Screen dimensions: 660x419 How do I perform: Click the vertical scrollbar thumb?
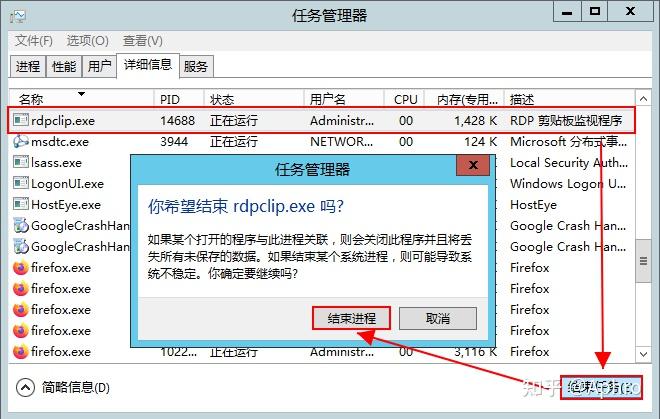point(643,261)
